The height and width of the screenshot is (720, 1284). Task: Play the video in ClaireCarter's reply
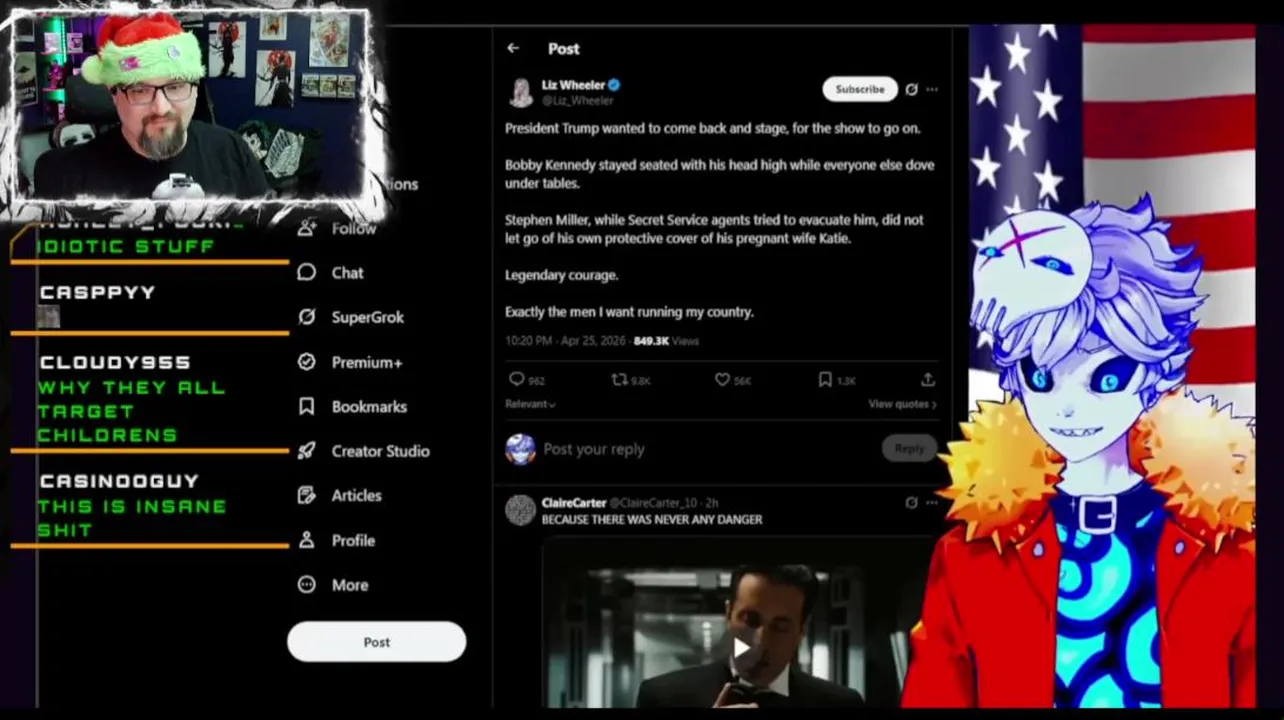coord(741,648)
